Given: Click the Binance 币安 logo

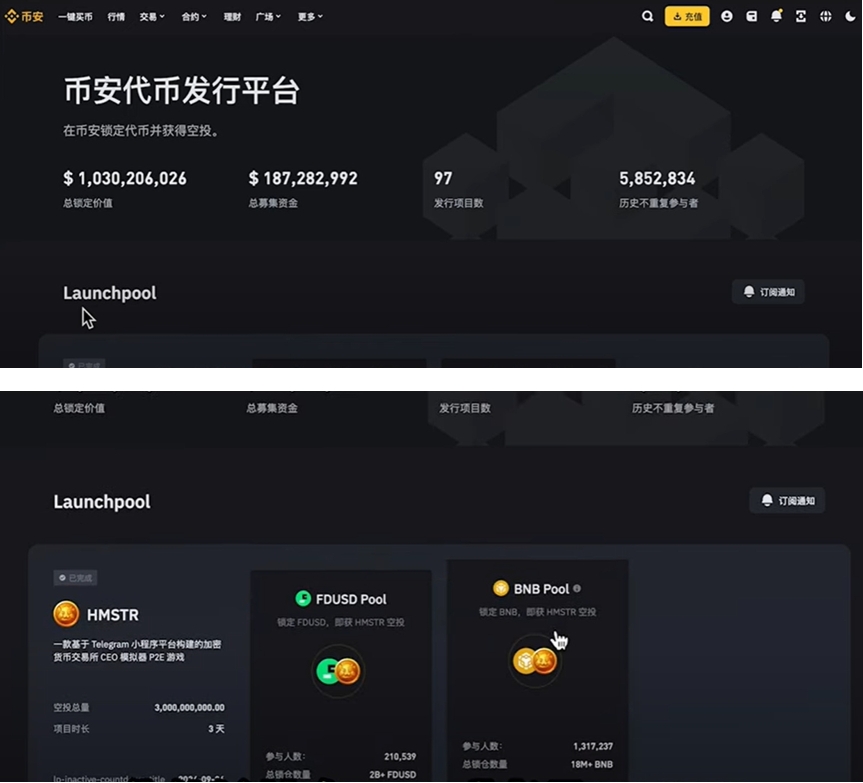Looking at the screenshot, I should (x=24, y=17).
